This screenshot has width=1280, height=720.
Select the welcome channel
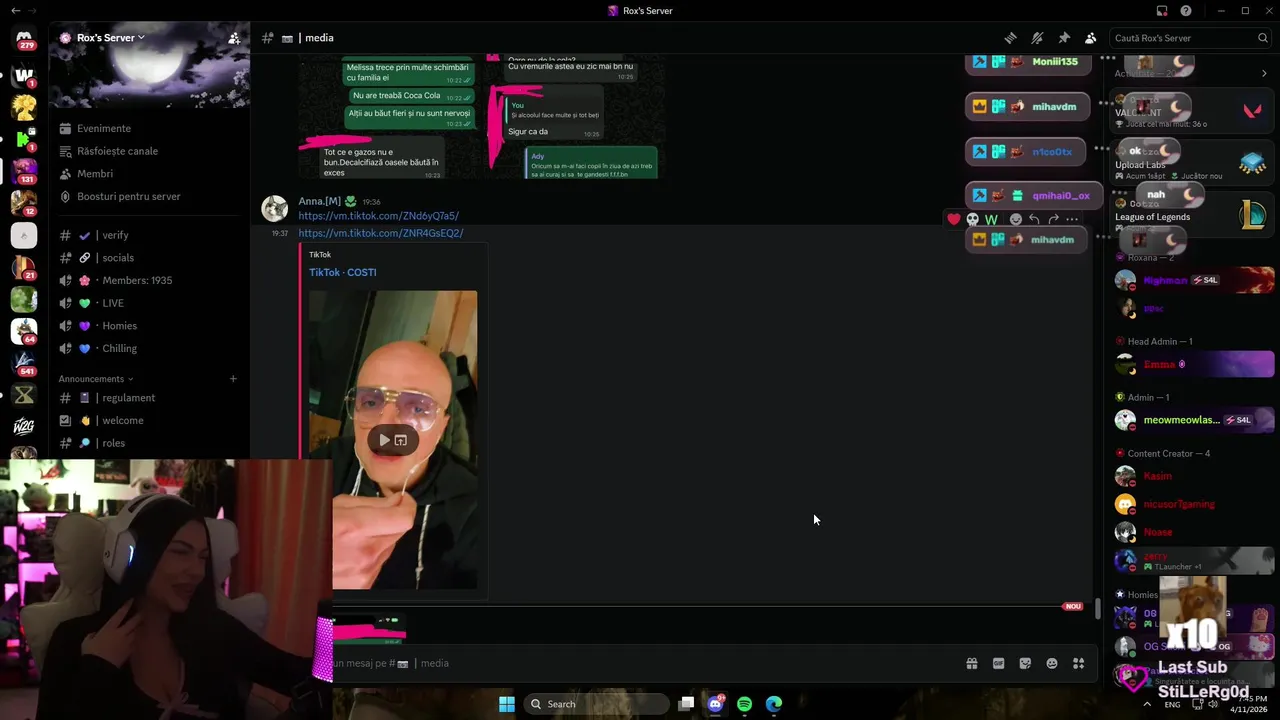[x=150, y=421]
